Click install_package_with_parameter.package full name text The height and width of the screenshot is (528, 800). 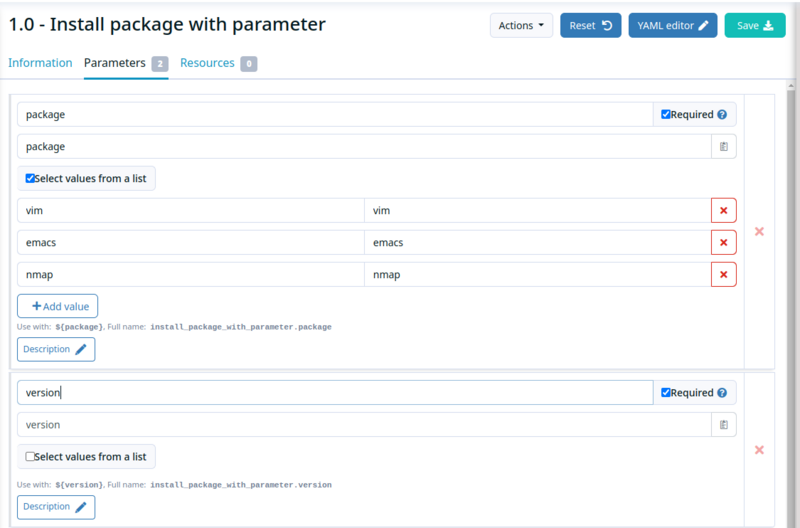coord(241,327)
